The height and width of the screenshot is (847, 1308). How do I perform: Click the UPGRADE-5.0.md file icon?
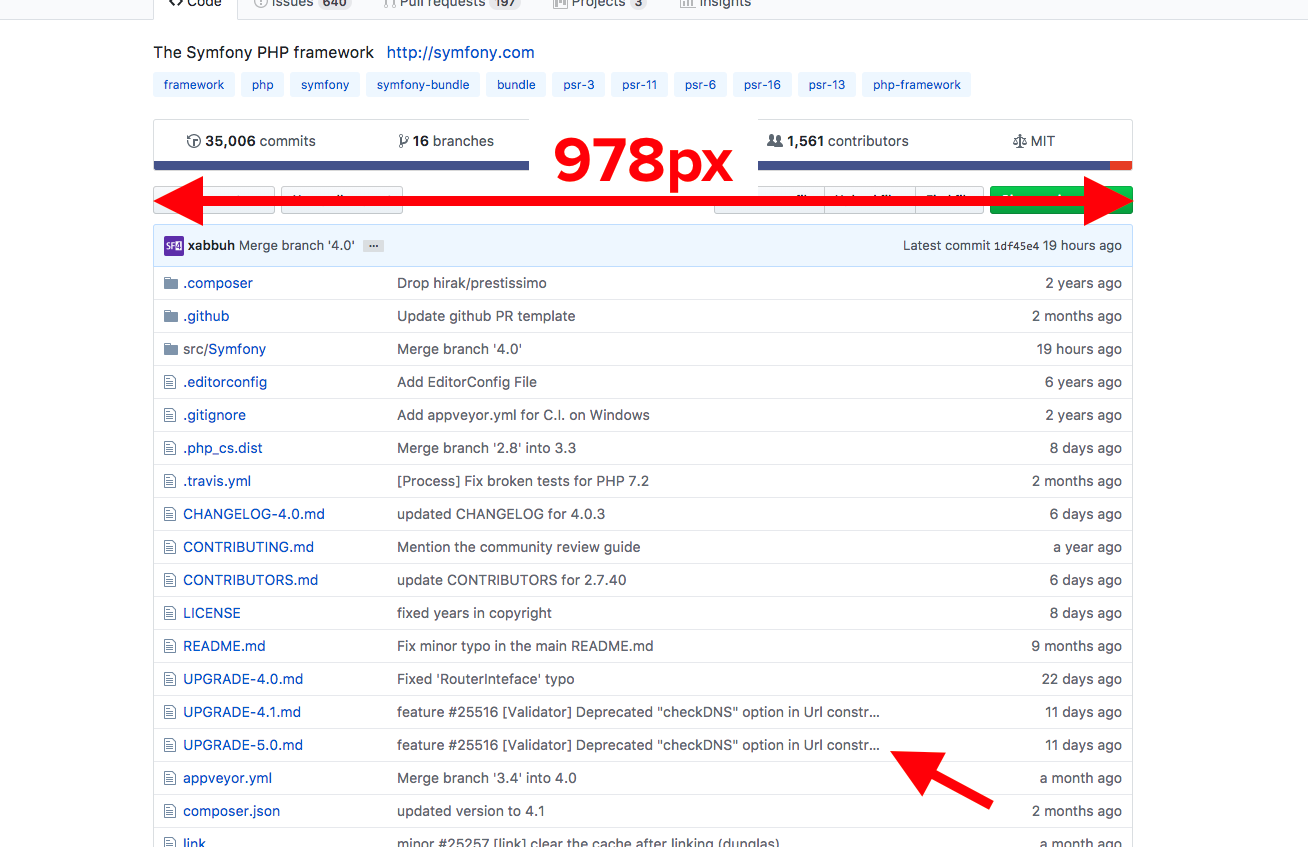coord(170,745)
